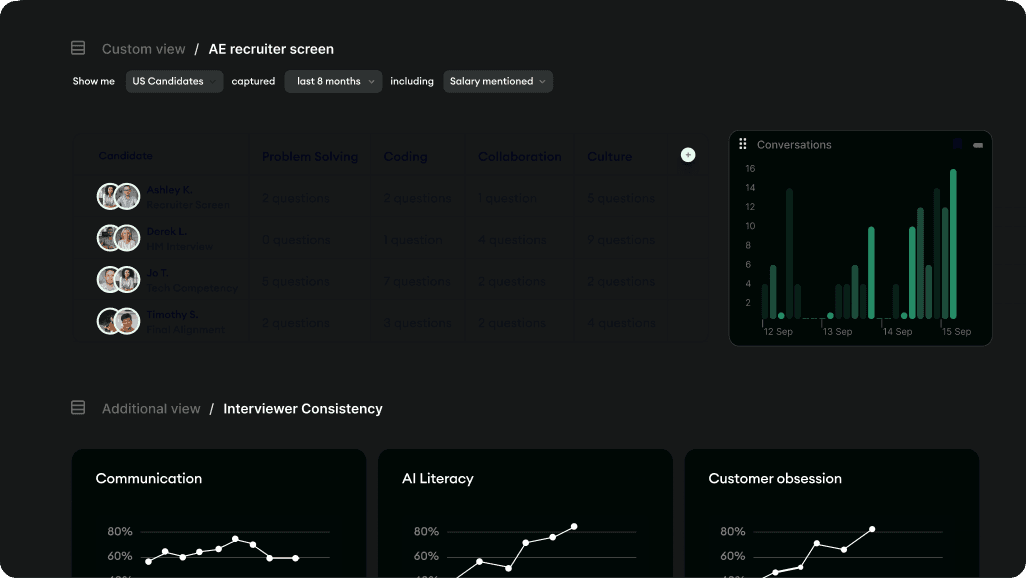Click Ashley K.'s avatar pair
The width and height of the screenshot is (1026, 578).
click(x=118, y=196)
